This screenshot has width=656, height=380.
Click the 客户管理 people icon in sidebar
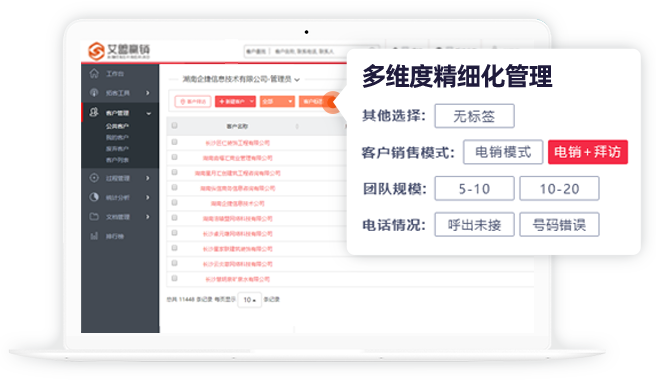[x=94, y=112]
